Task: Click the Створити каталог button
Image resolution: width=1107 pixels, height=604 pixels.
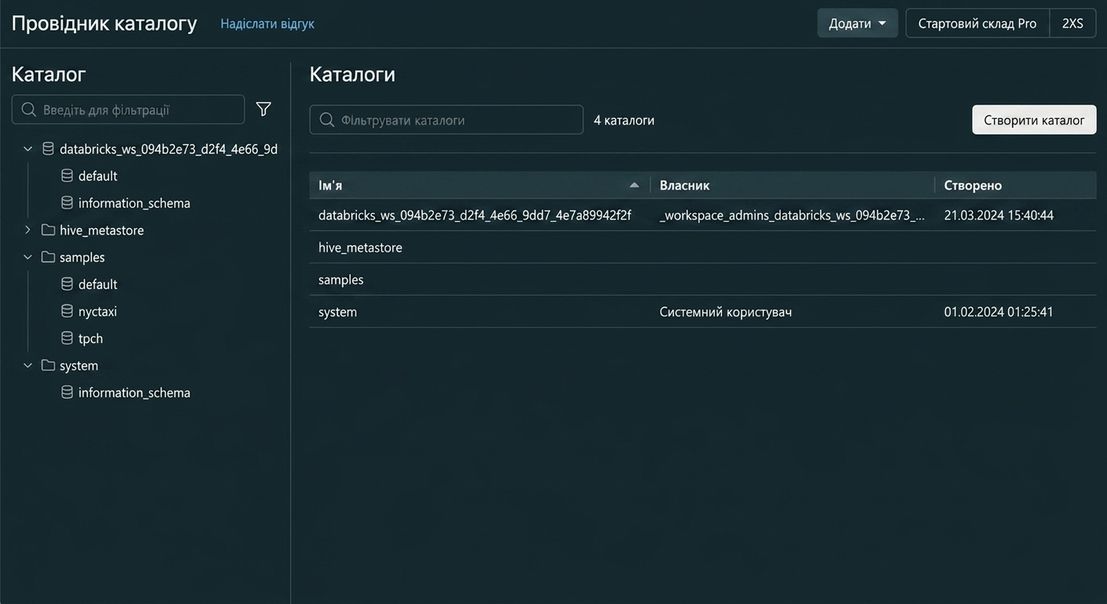Action: point(1034,120)
